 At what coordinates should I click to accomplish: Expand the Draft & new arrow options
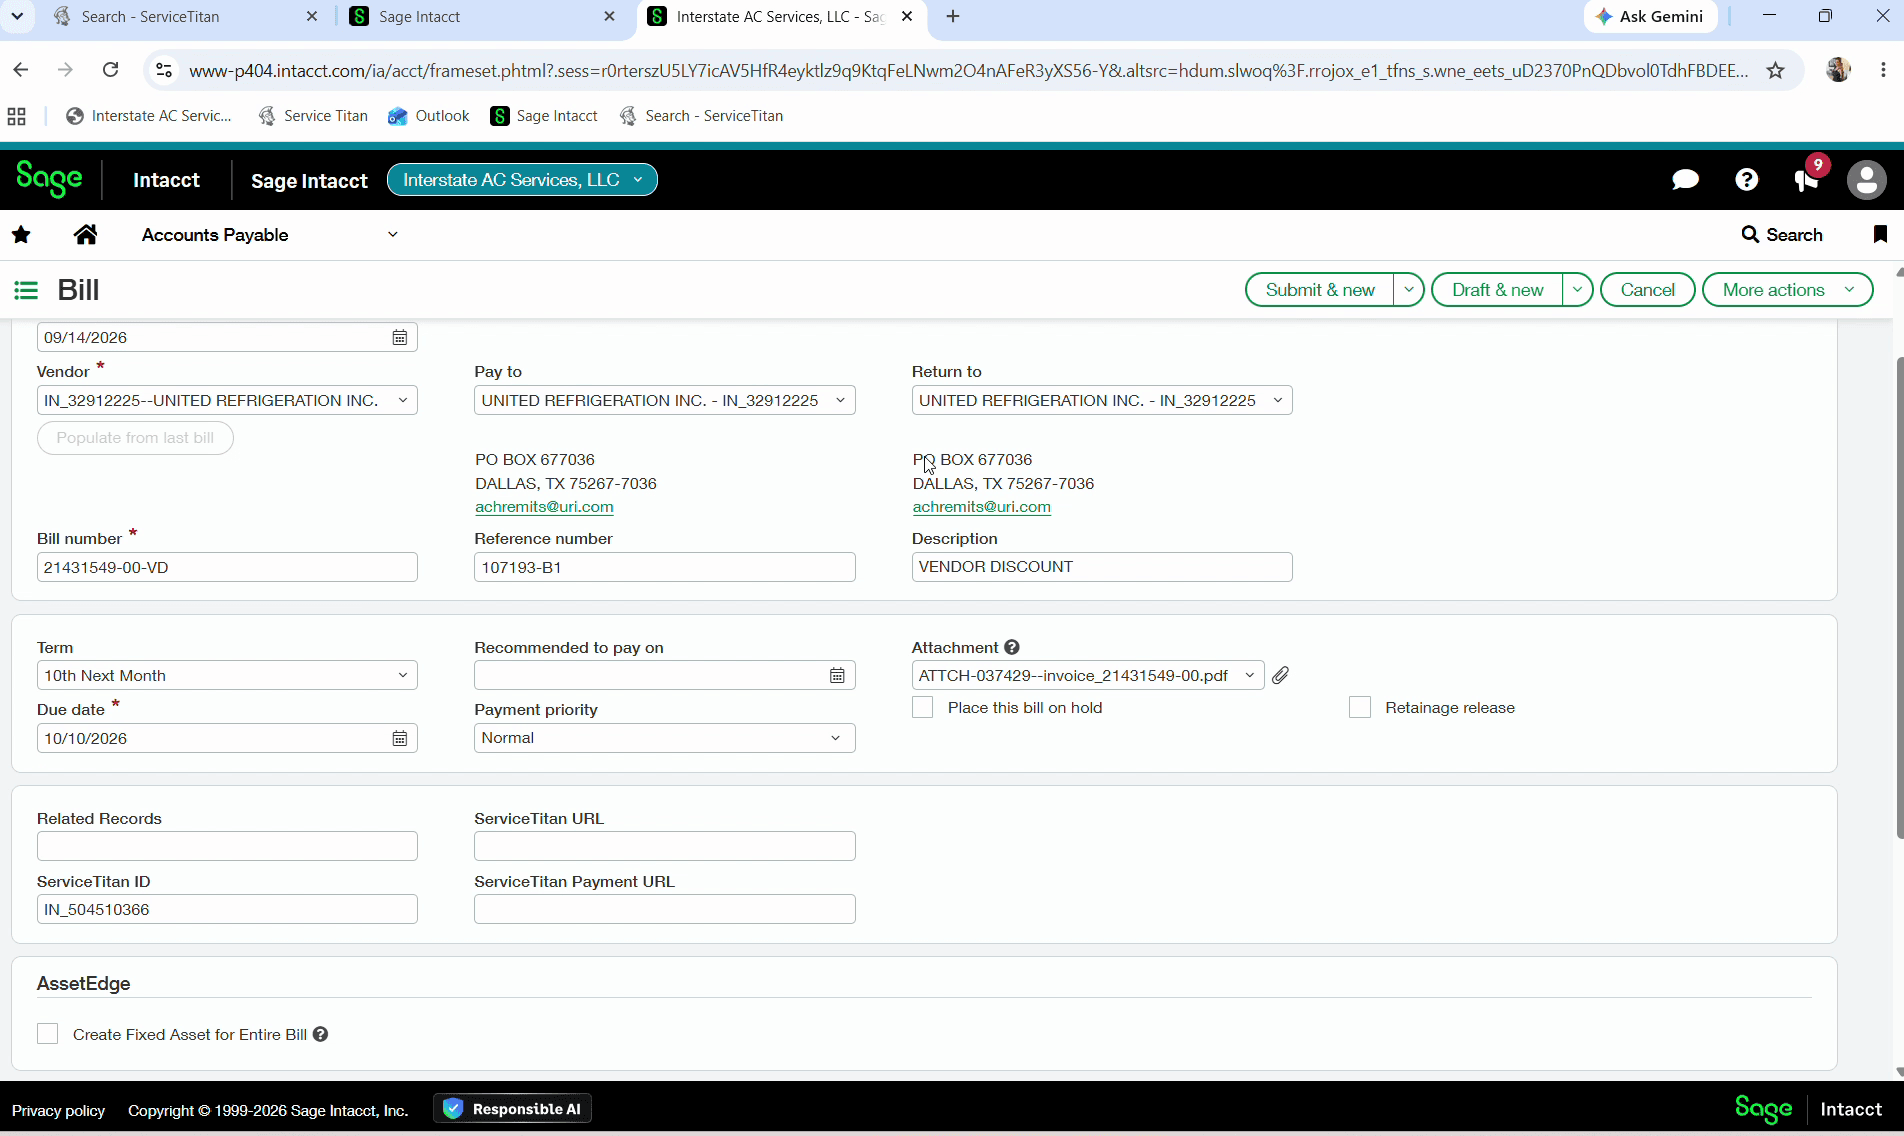pyautogui.click(x=1577, y=290)
